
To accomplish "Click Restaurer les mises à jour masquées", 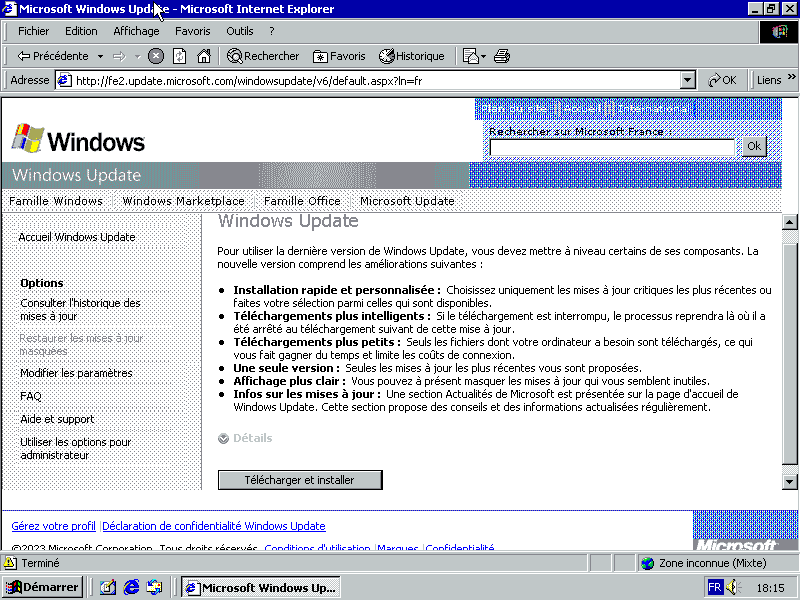I will coord(82,344).
